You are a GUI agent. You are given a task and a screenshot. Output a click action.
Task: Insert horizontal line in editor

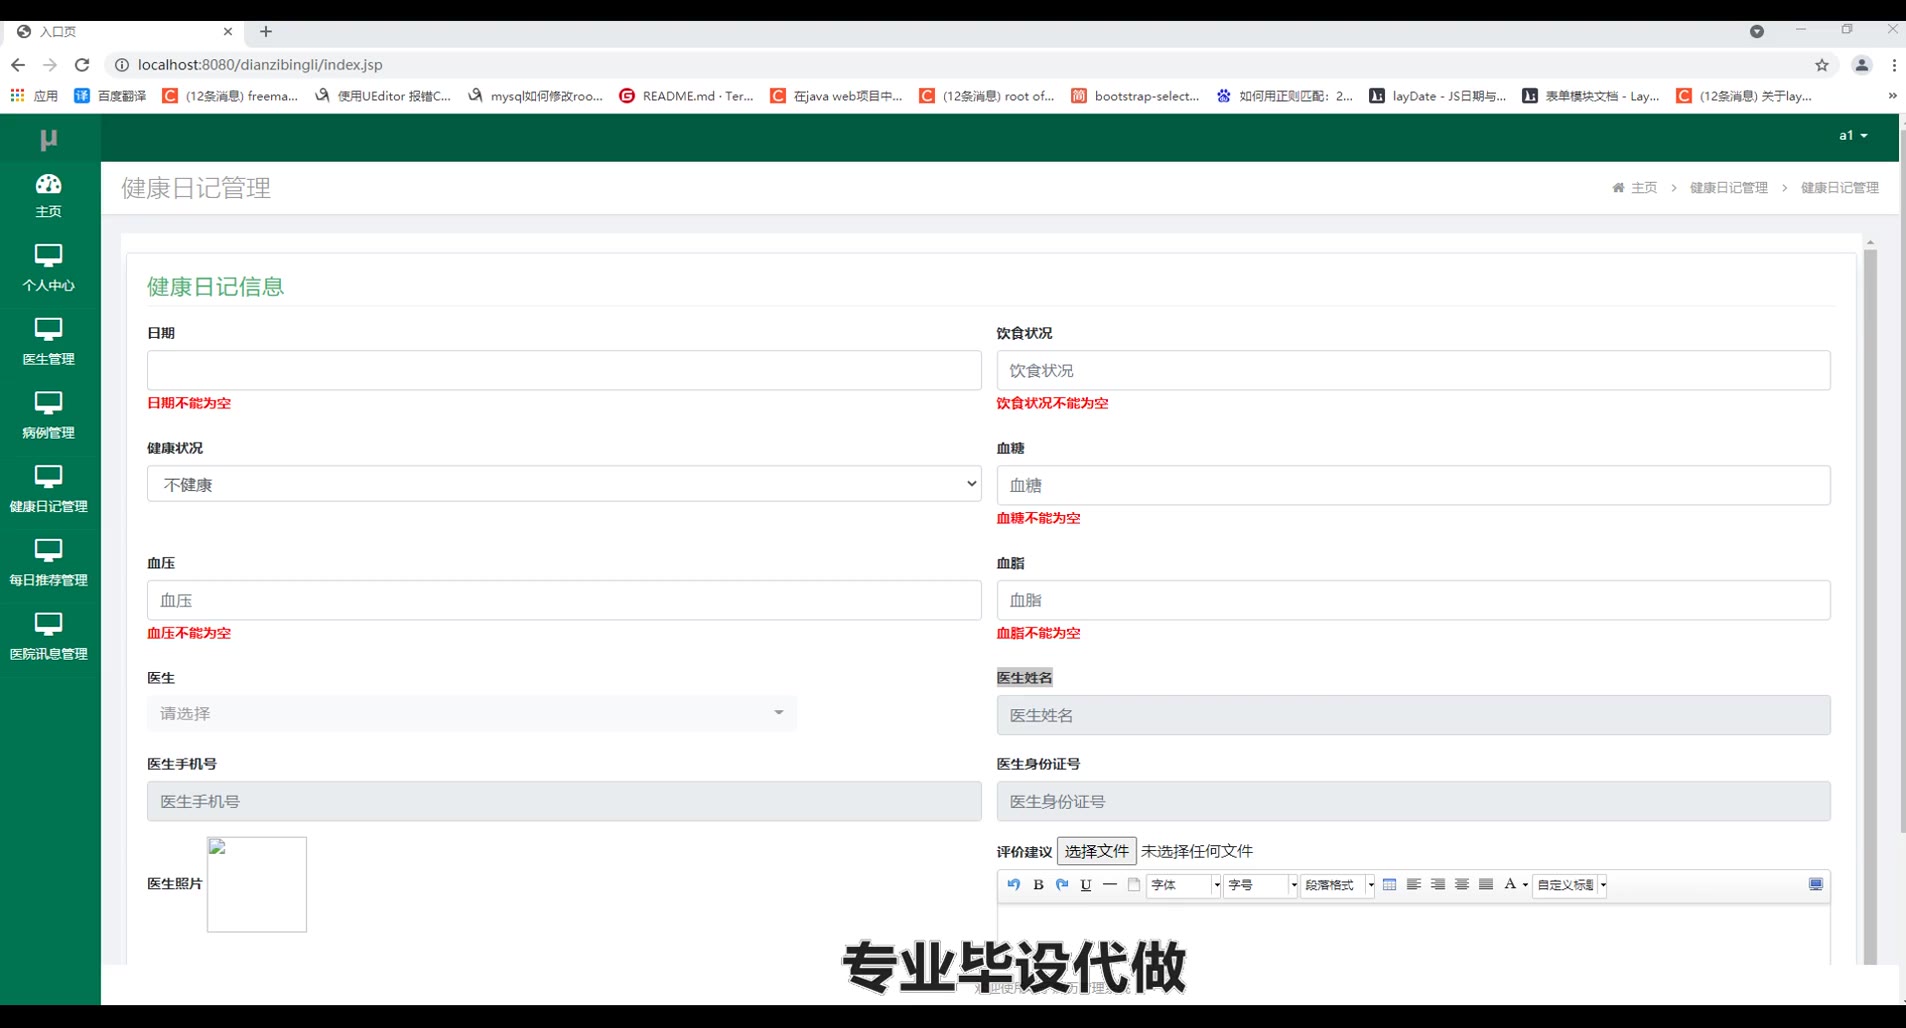click(x=1110, y=885)
